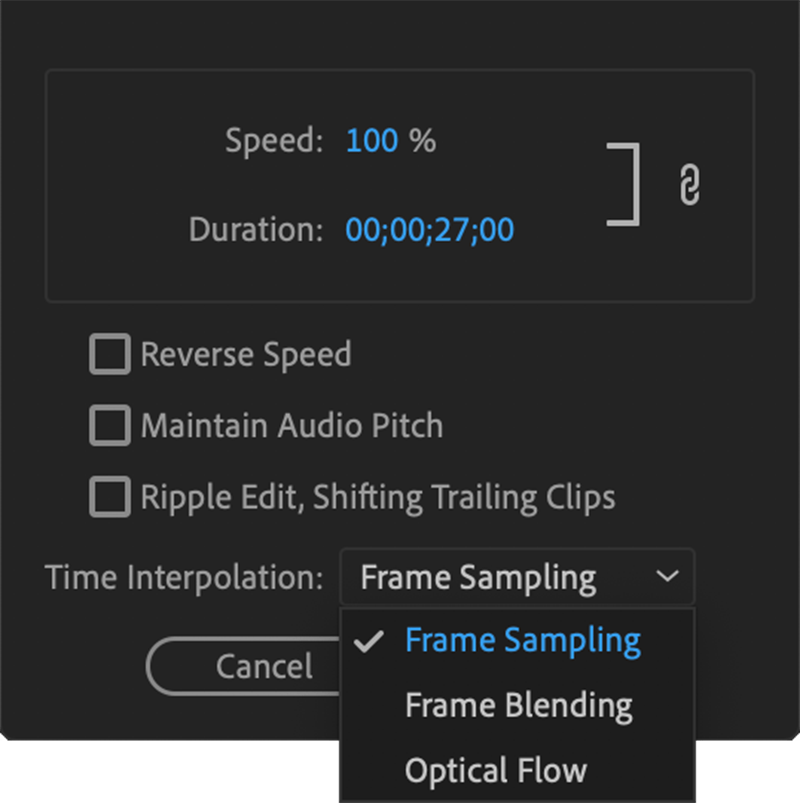
Task: Open the Time Interpolation chevron arrow
Action: tap(668, 577)
